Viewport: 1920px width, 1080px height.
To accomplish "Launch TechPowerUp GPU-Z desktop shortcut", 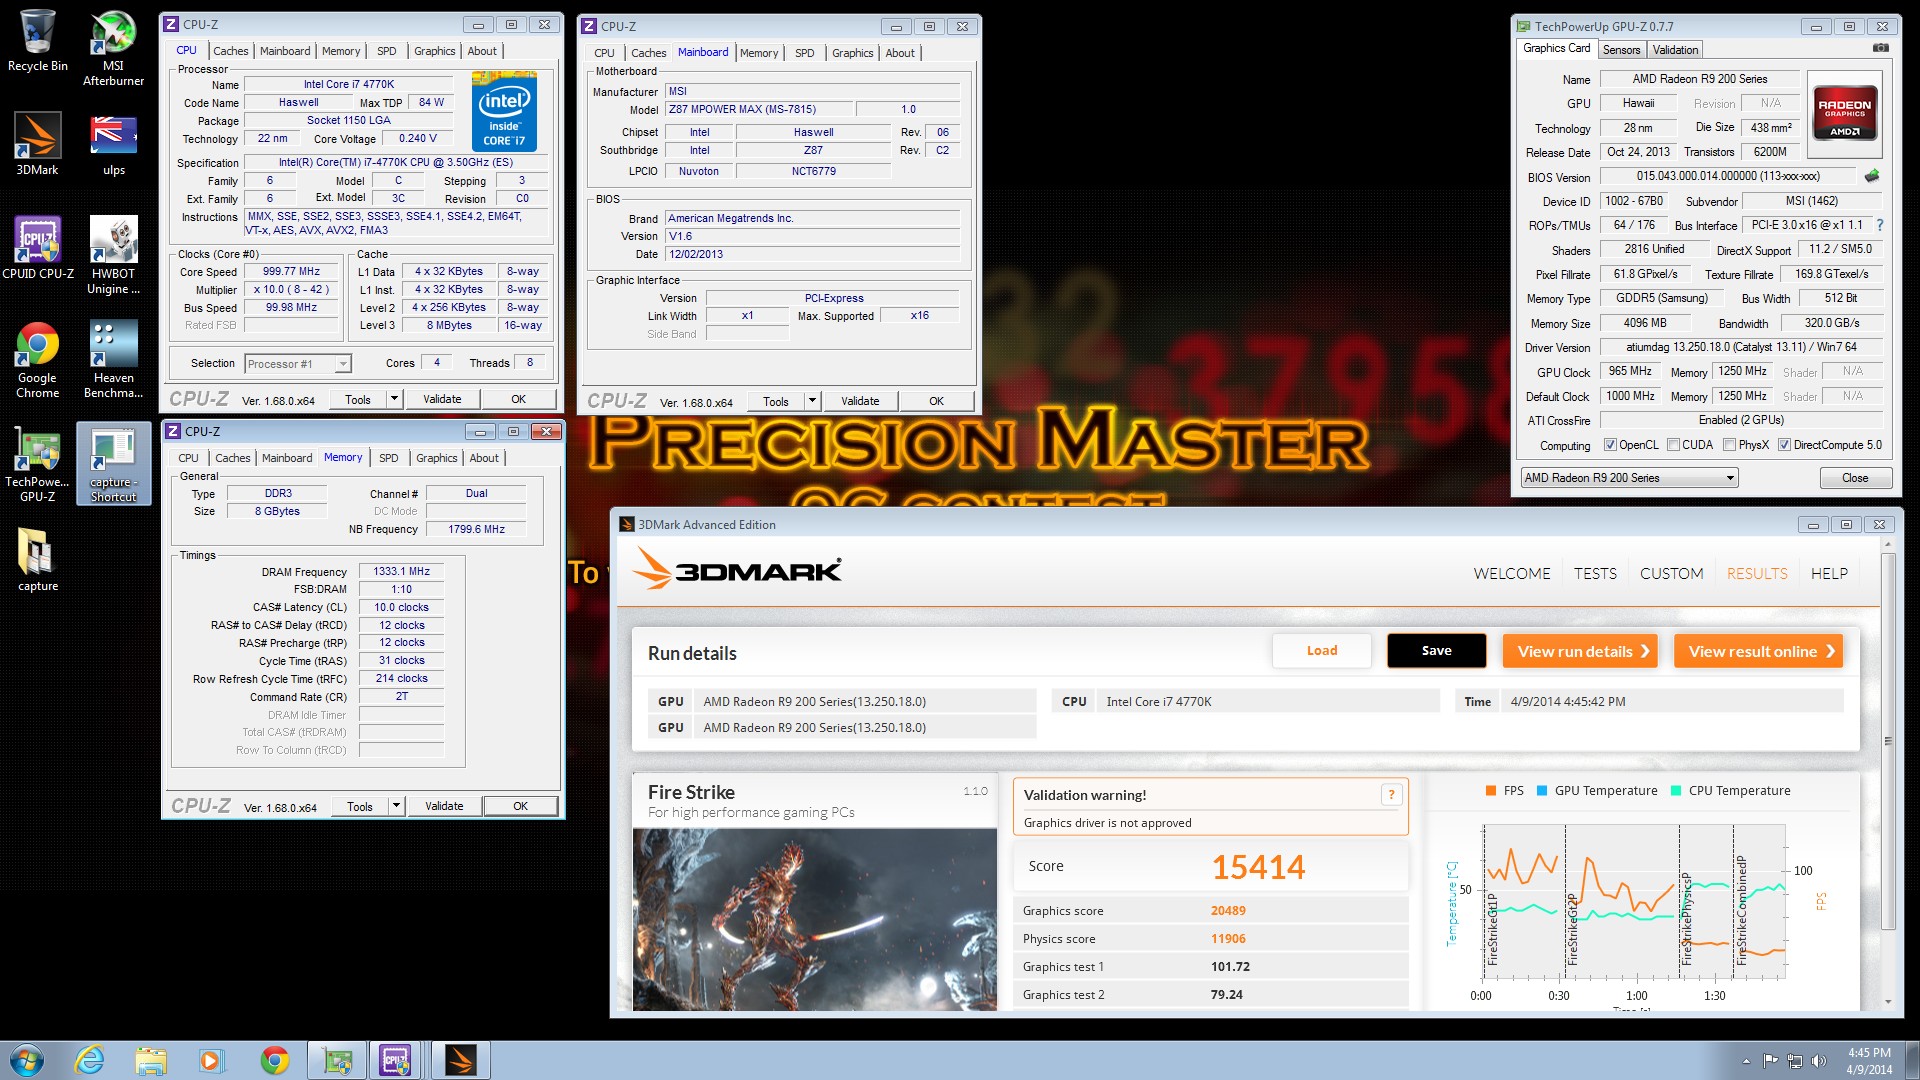I will [x=37, y=464].
